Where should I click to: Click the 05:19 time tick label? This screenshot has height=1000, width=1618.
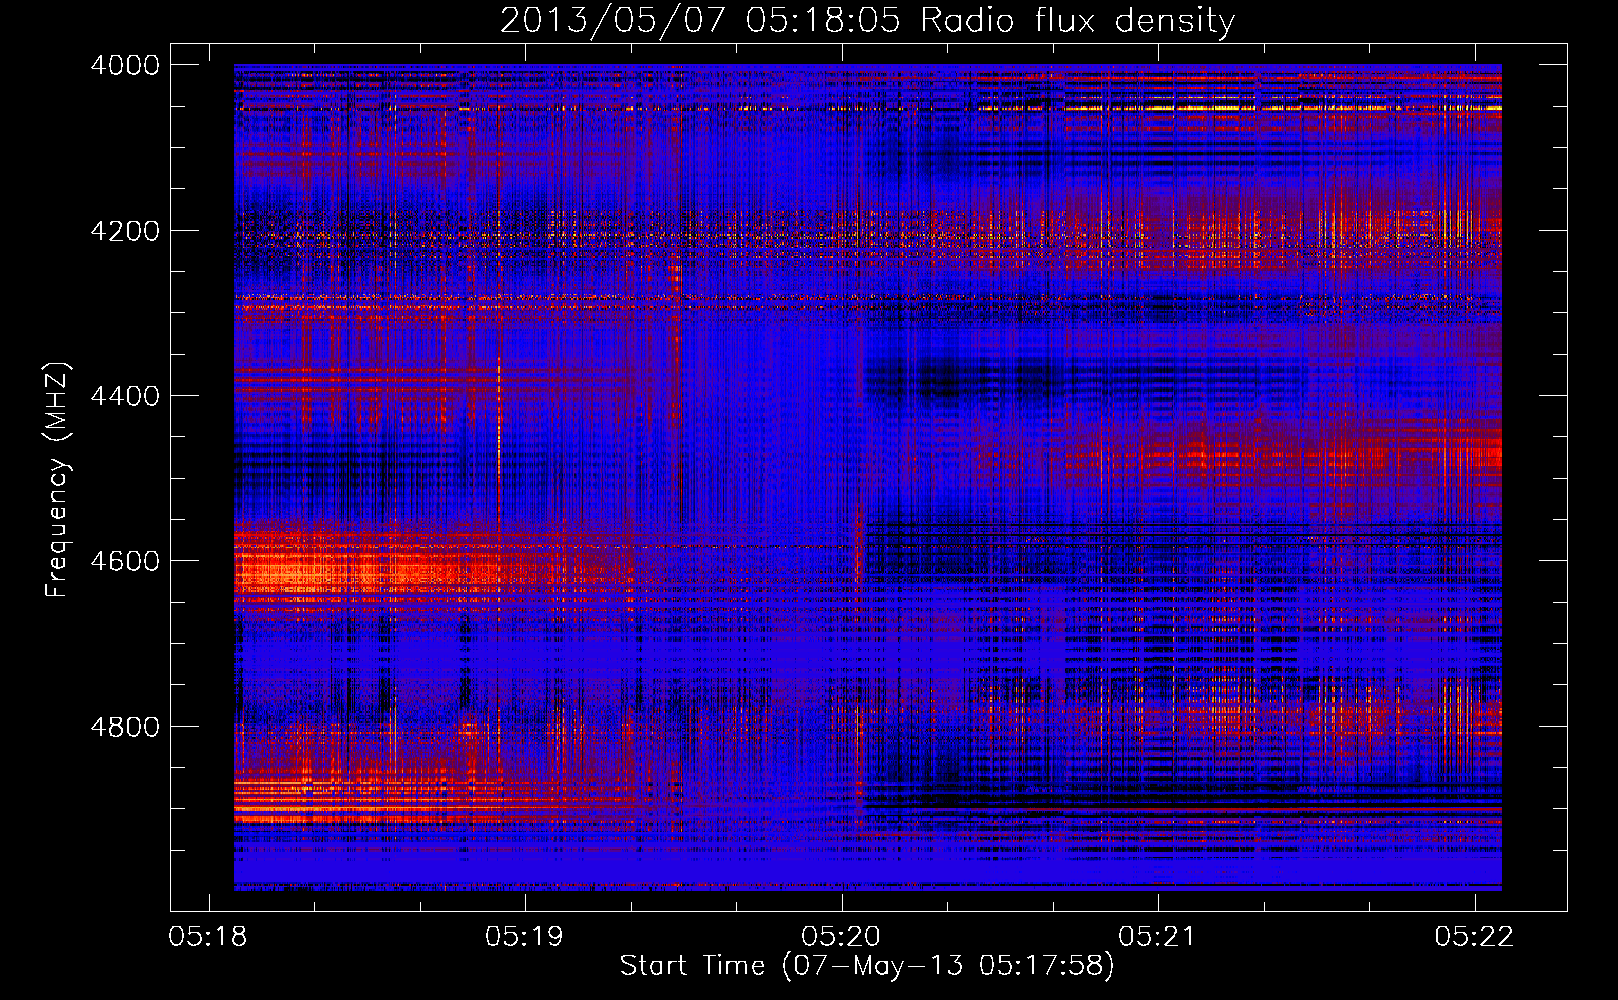tap(524, 937)
